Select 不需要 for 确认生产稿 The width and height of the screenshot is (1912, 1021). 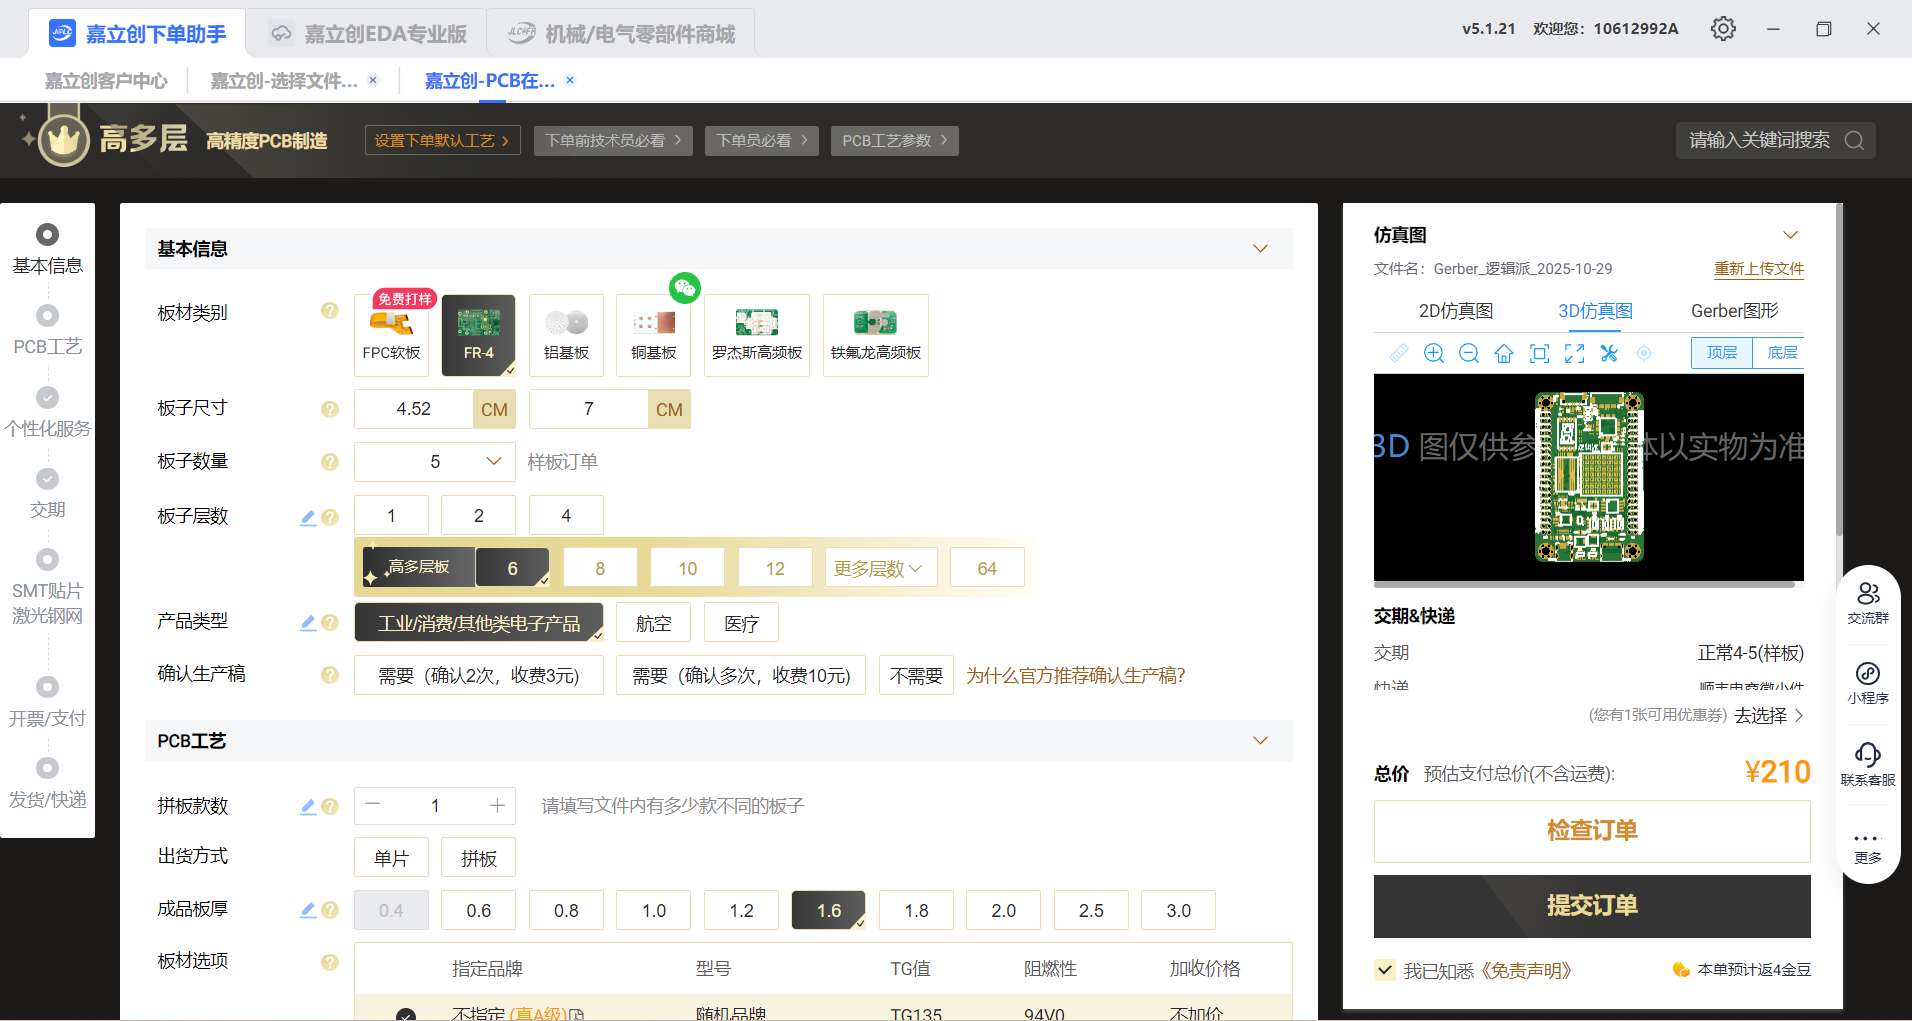coord(916,675)
